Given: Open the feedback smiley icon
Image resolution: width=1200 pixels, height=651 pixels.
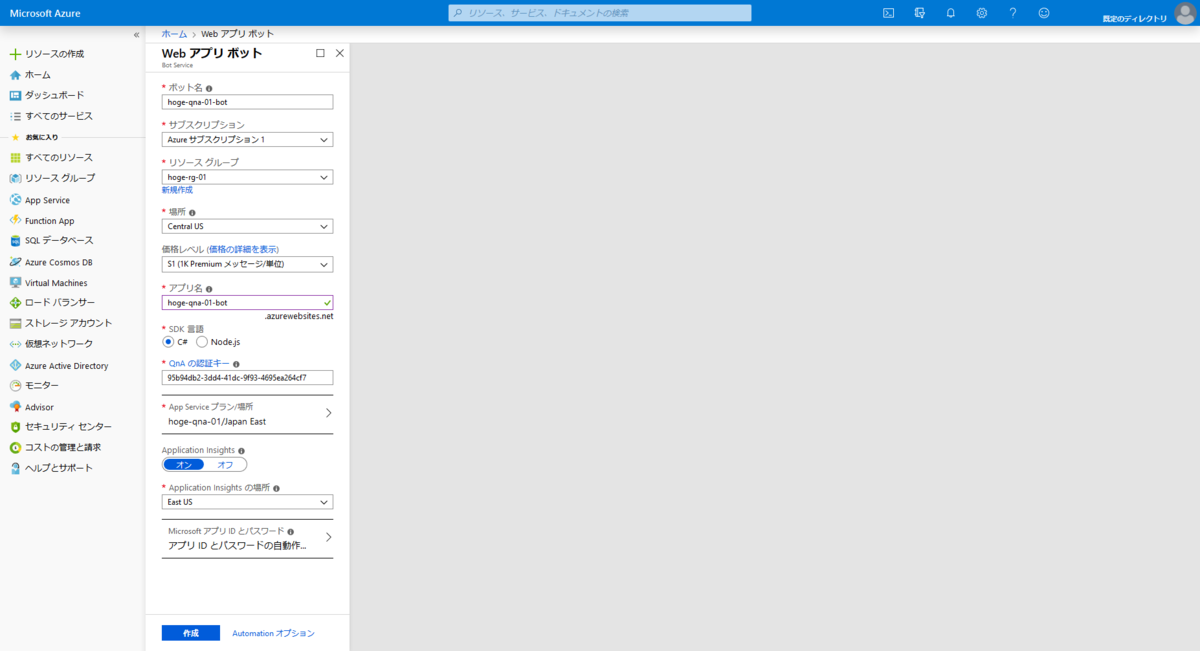Looking at the screenshot, I should click(x=1044, y=13).
